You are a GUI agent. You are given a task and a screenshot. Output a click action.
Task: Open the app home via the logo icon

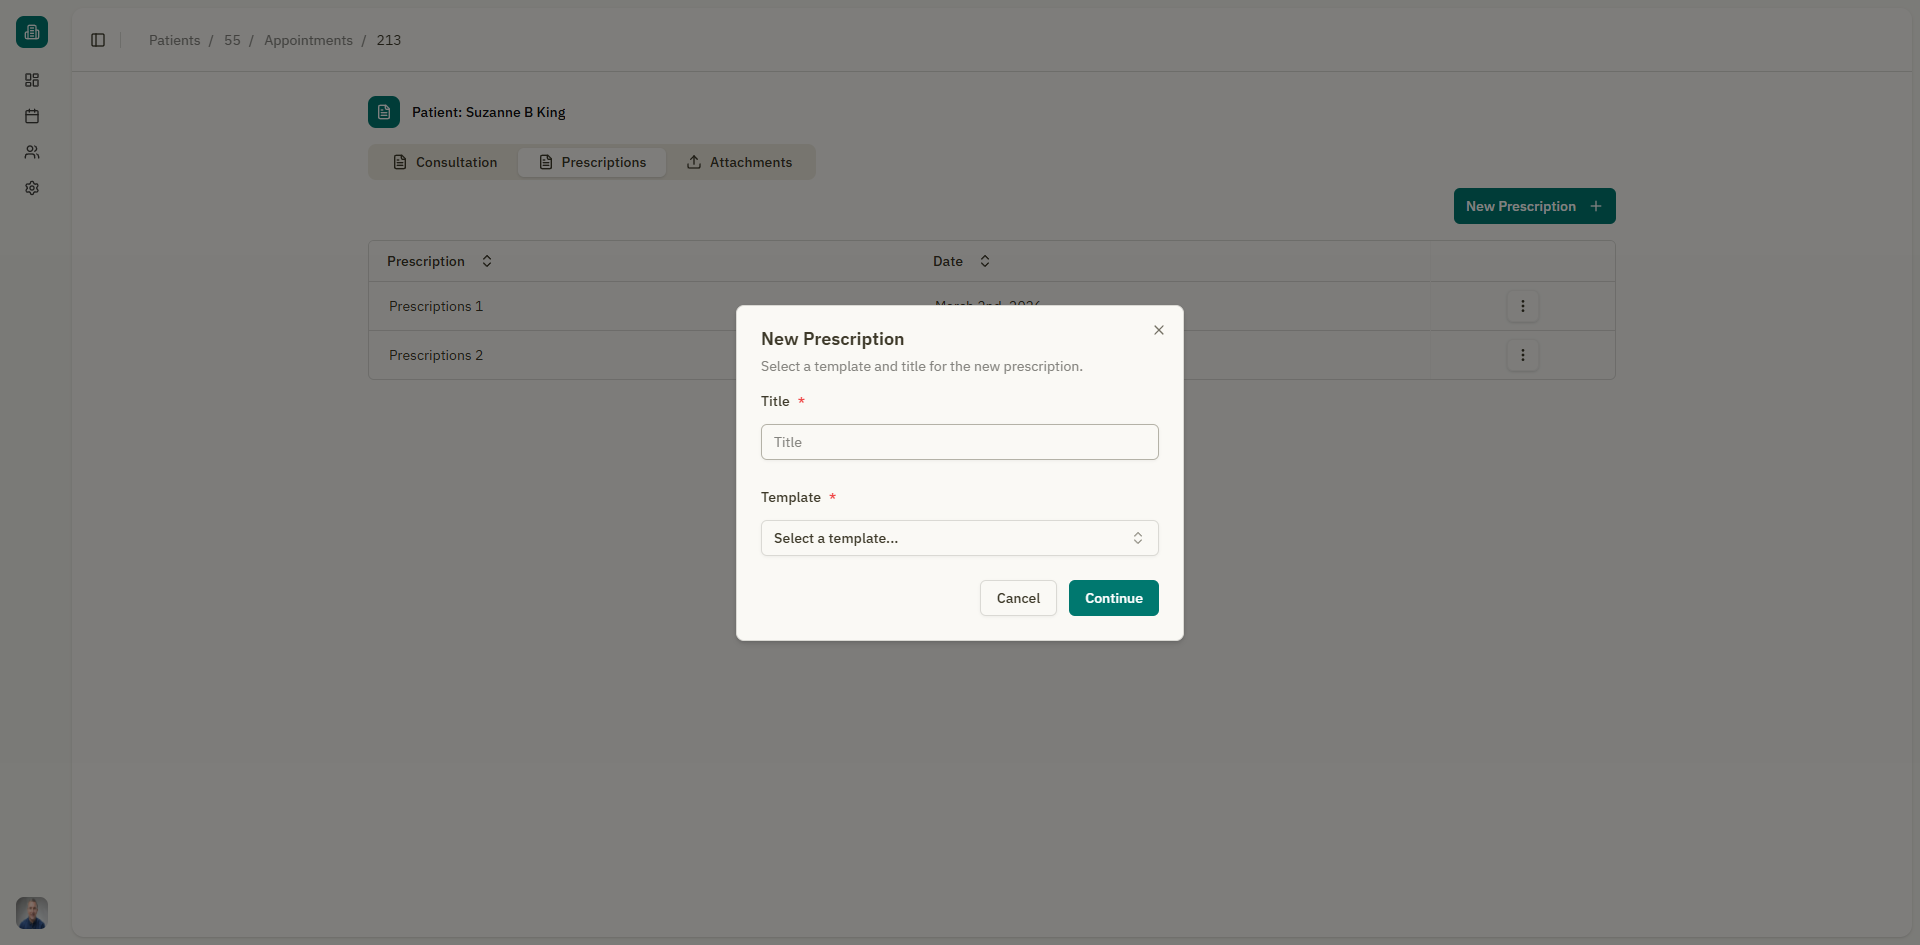tap(31, 31)
